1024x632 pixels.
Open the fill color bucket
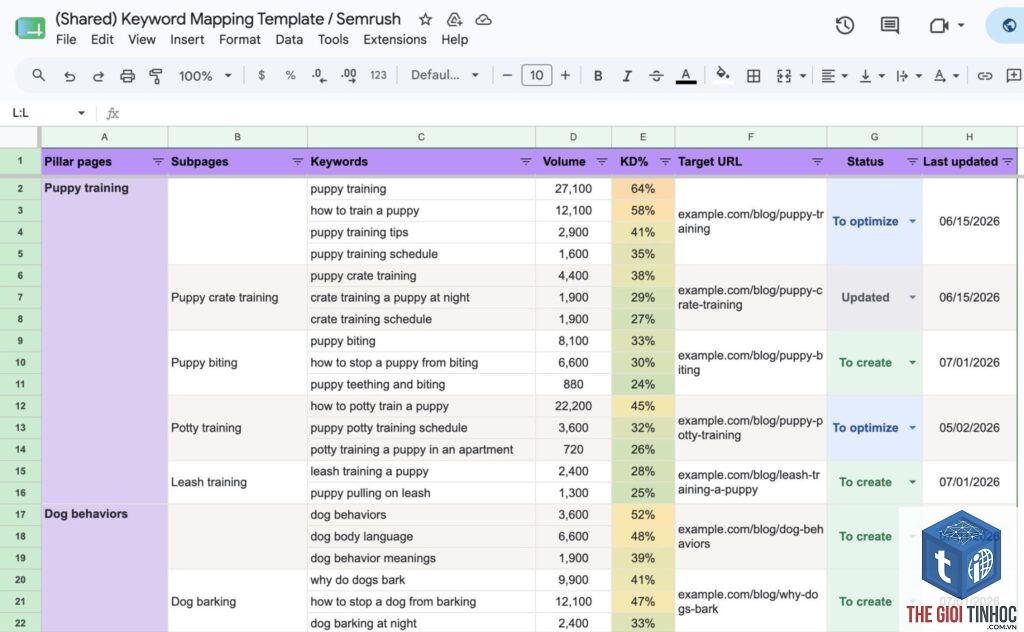point(722,74)
